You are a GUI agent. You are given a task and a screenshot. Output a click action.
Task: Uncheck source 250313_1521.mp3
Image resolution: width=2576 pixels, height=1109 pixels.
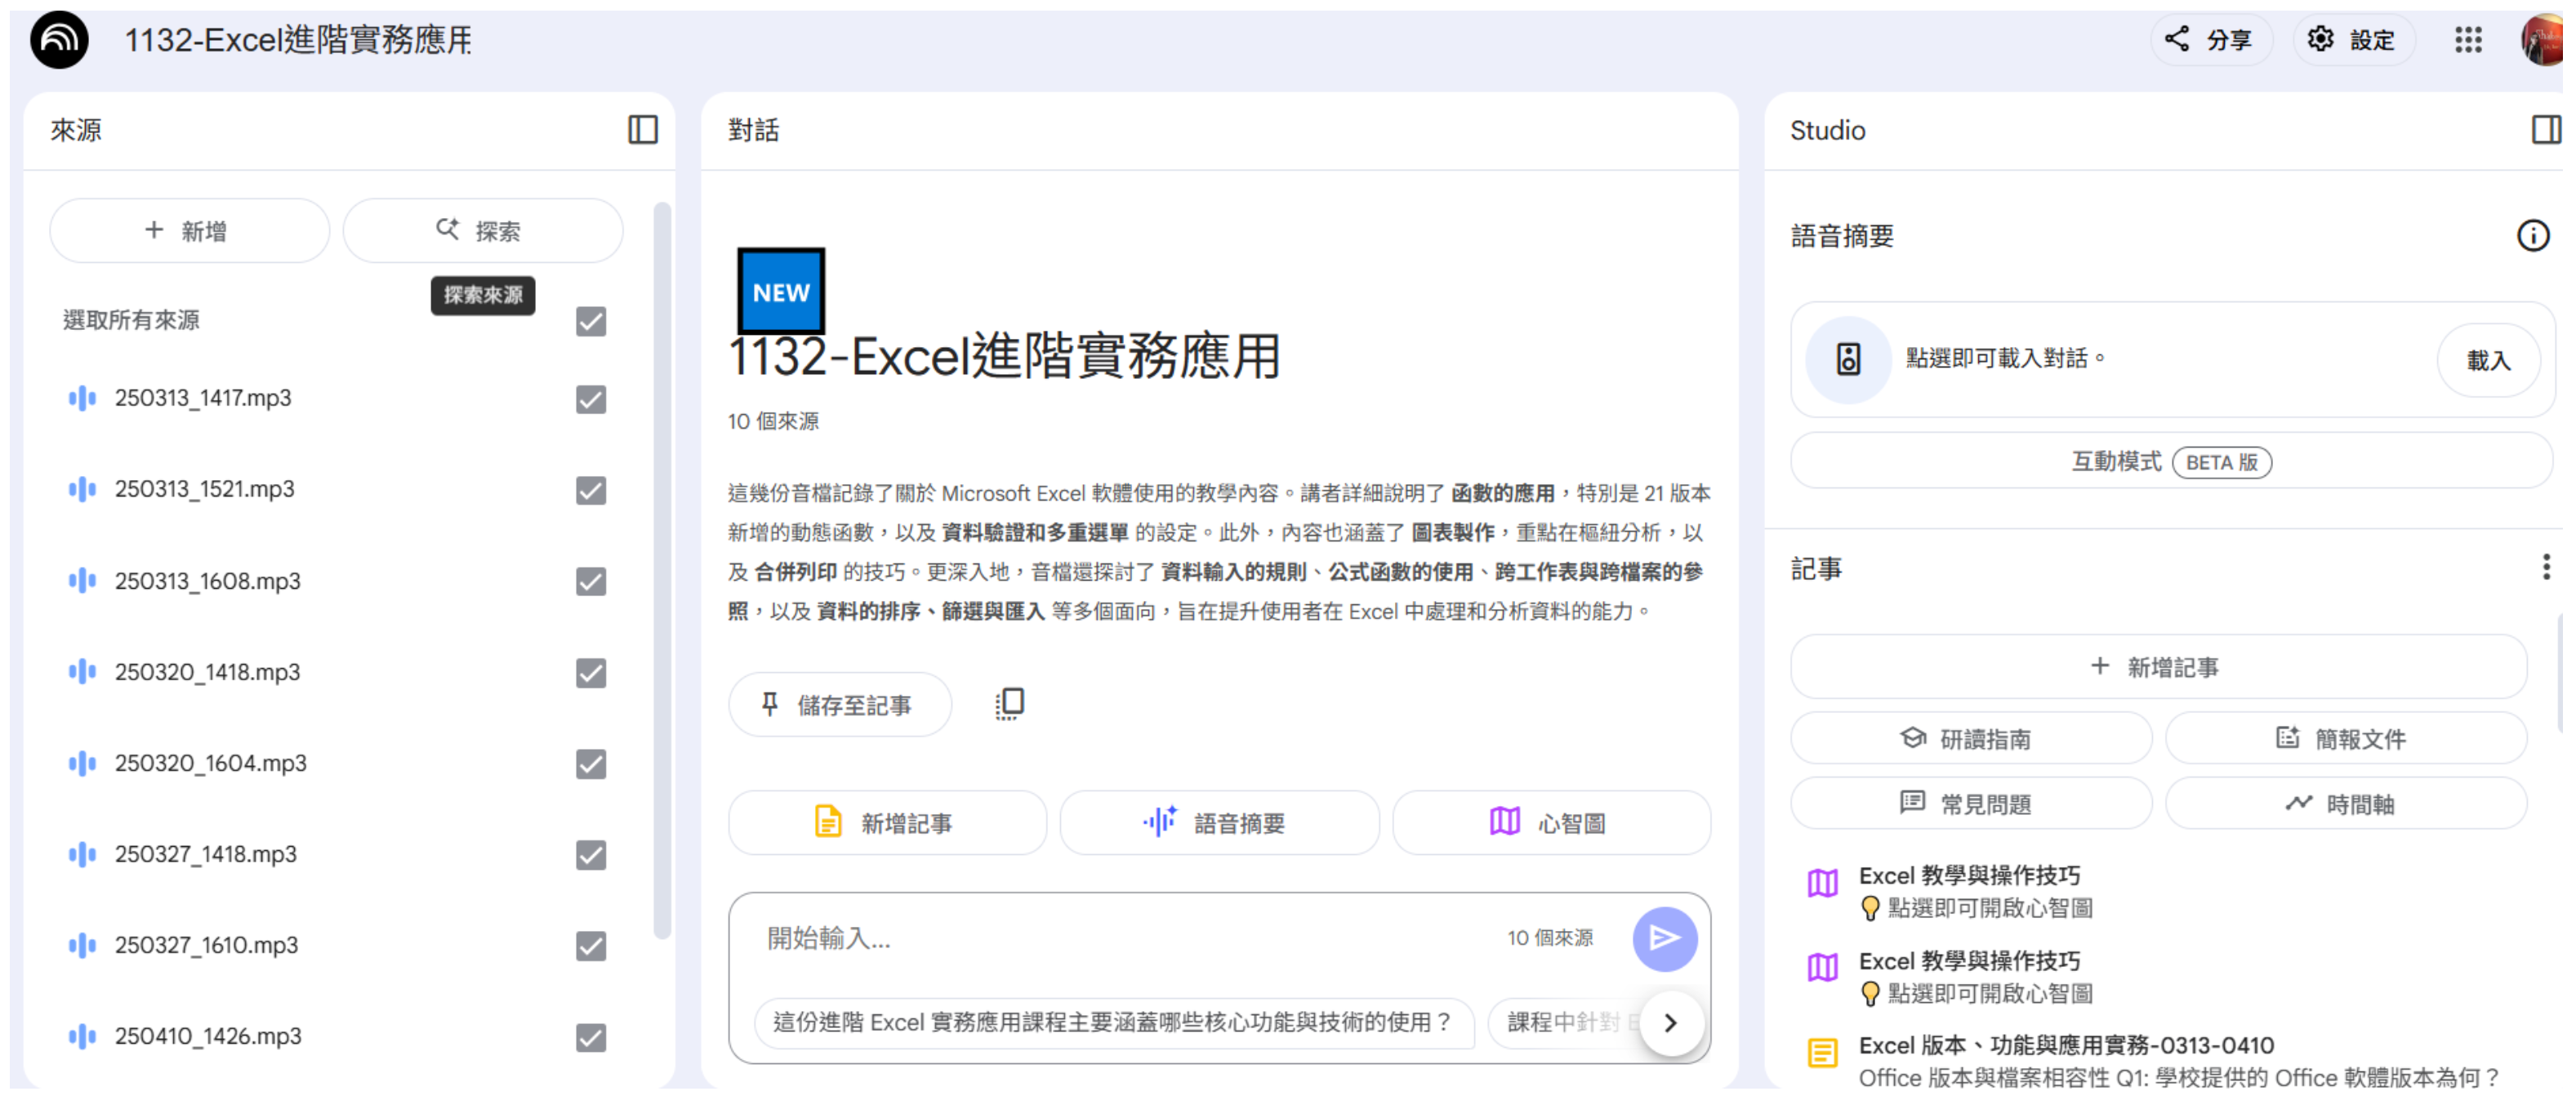click(x=590, y=491)
